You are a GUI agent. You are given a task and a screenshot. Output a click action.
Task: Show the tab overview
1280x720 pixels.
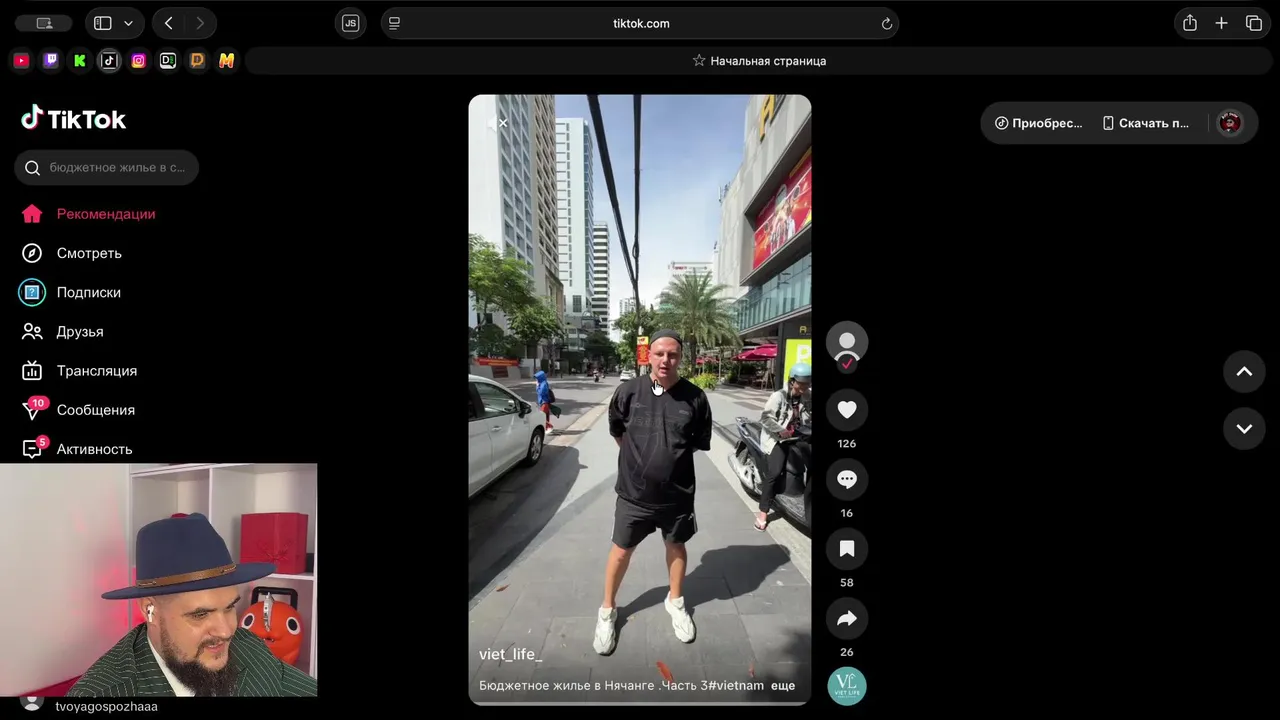pyautogui.click(x=1253, y=23)
